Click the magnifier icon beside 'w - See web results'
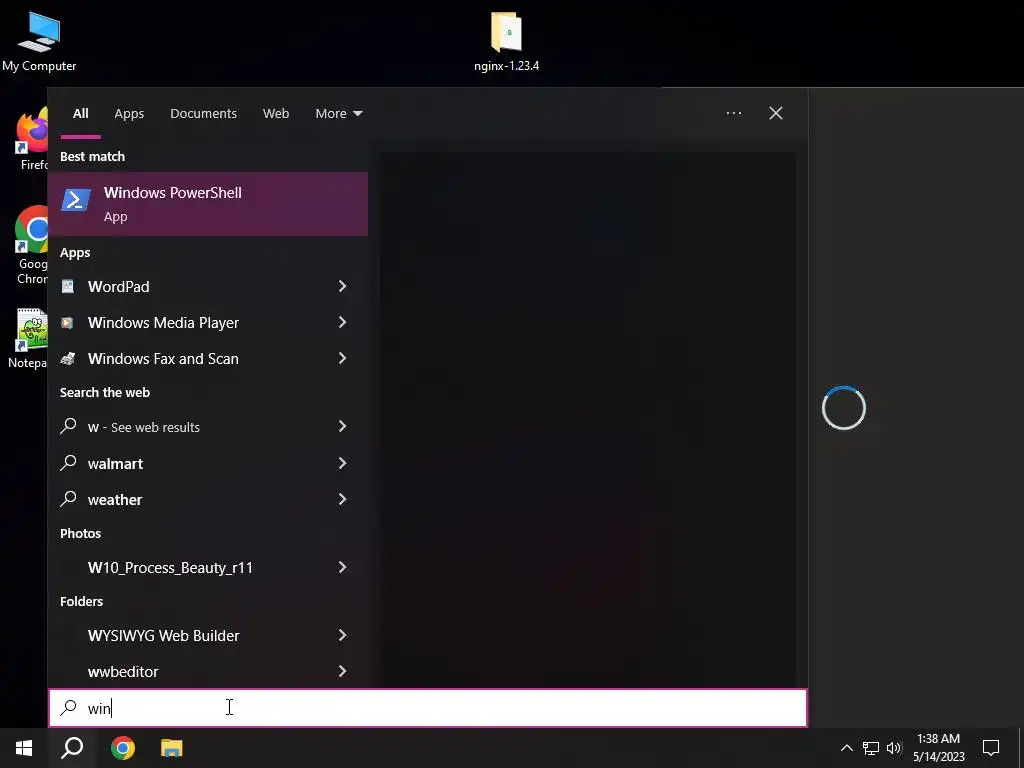 coord(68,426)
